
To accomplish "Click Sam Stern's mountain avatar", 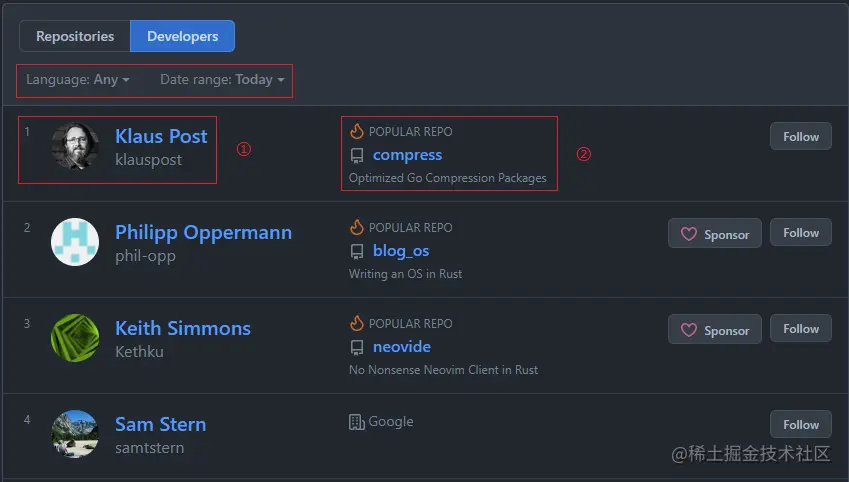I will (75, 434).
